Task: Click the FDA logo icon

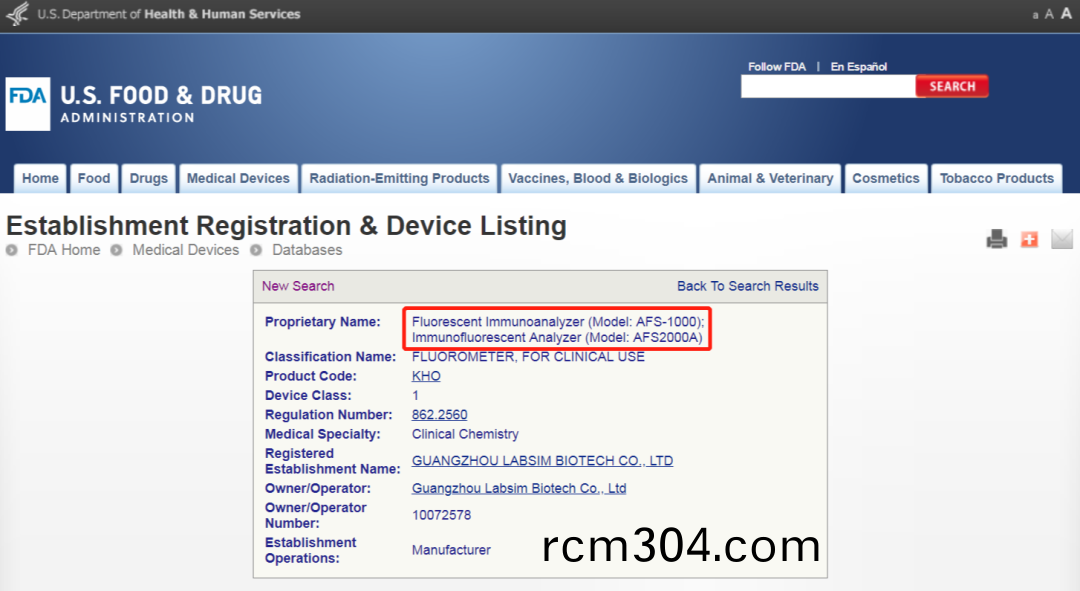Action: [28, 104]
